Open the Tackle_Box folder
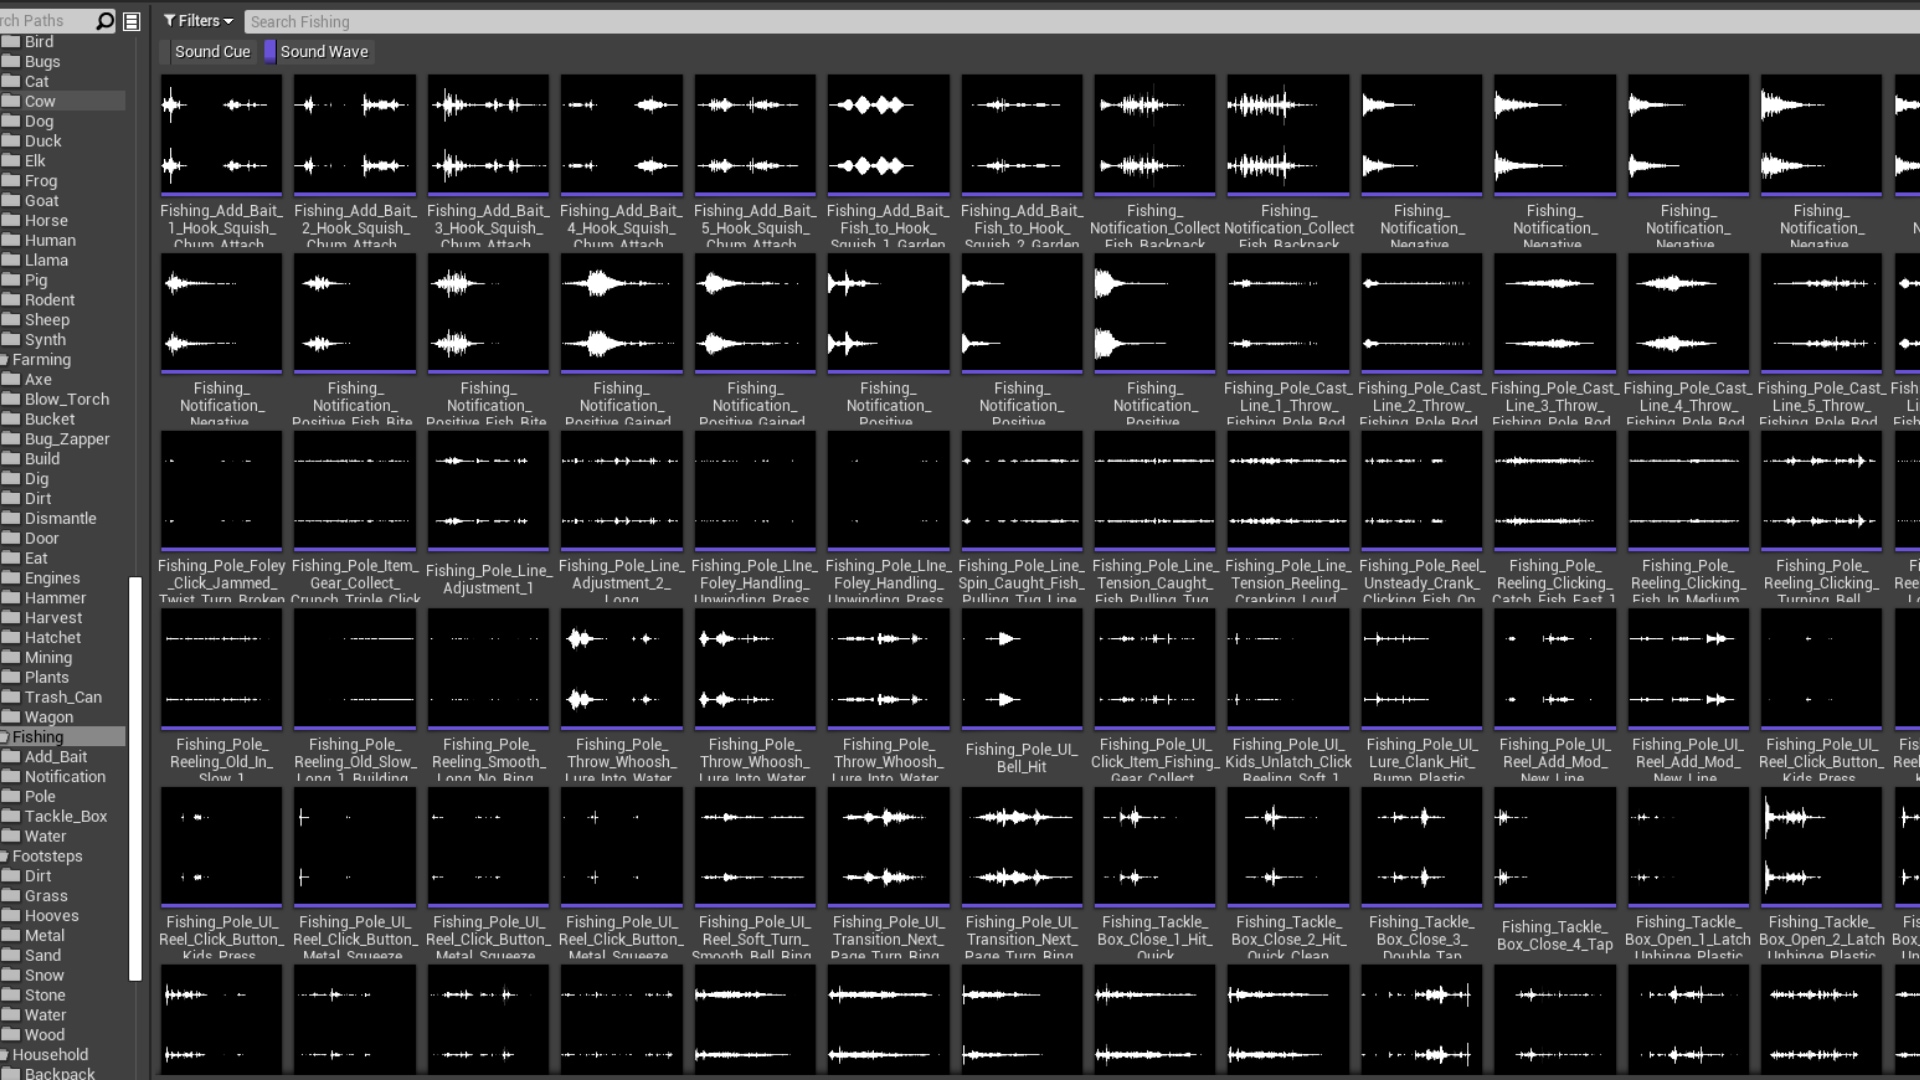Image resolution: width=1920 pixels, height=1080 pixels. pyautogui.click(x=65, y=816)
